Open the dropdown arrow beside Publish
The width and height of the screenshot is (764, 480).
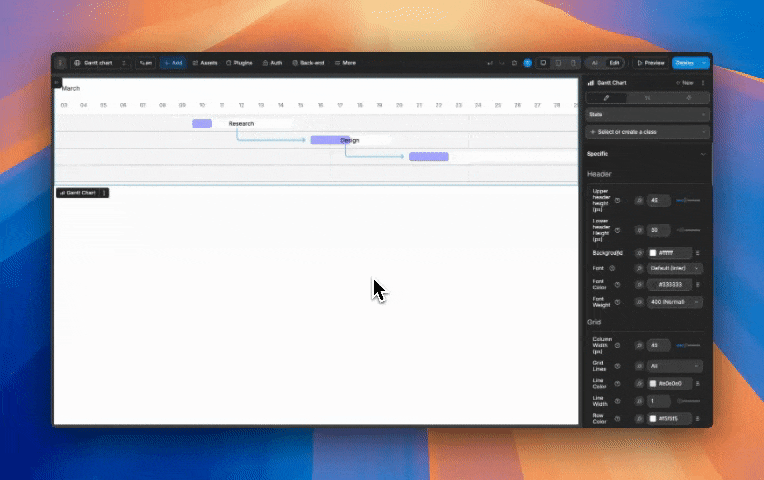click(x=704, y=63)
